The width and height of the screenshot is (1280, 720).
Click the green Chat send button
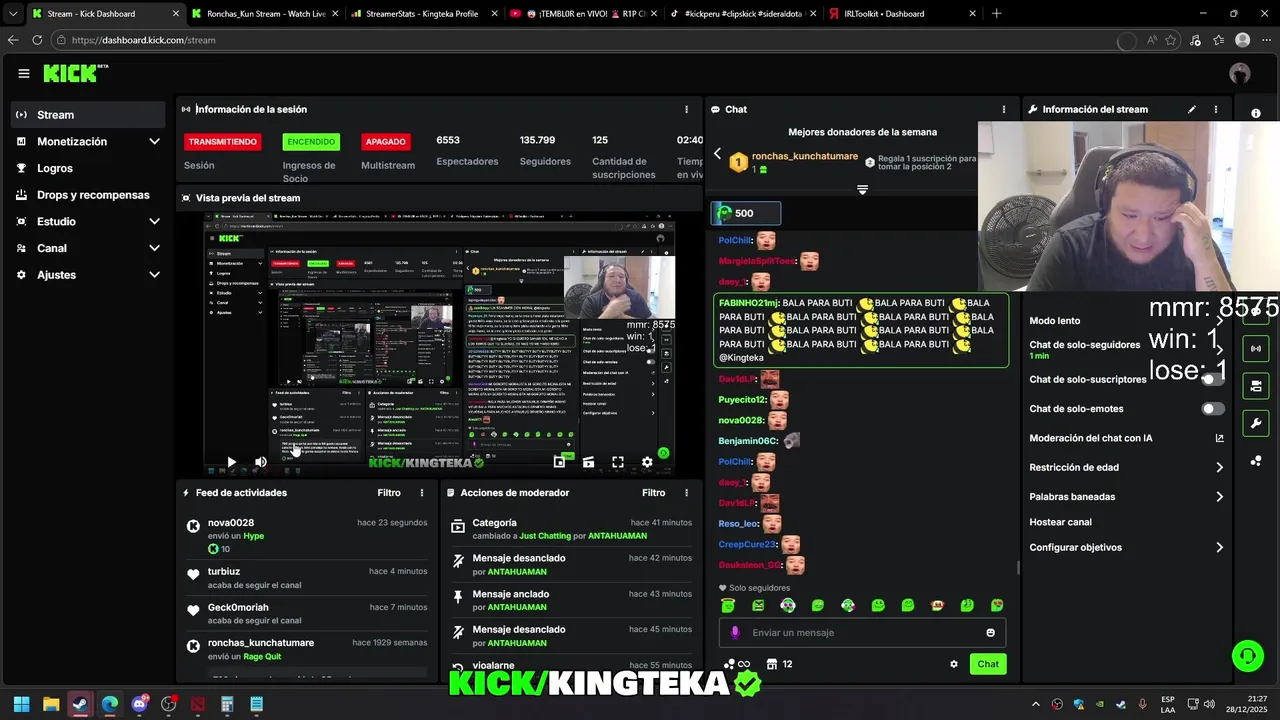click(988, 664)
